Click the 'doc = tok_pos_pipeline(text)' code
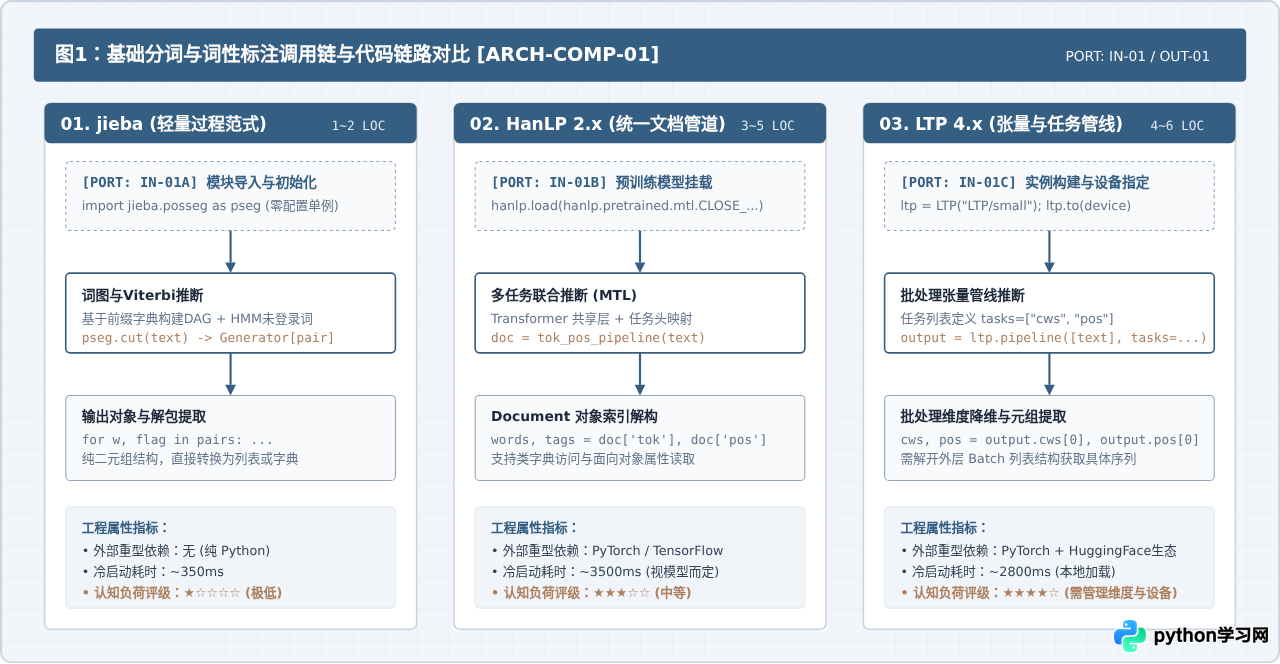The width and height of the screenshot is (1280, 664). coord(598,338)
